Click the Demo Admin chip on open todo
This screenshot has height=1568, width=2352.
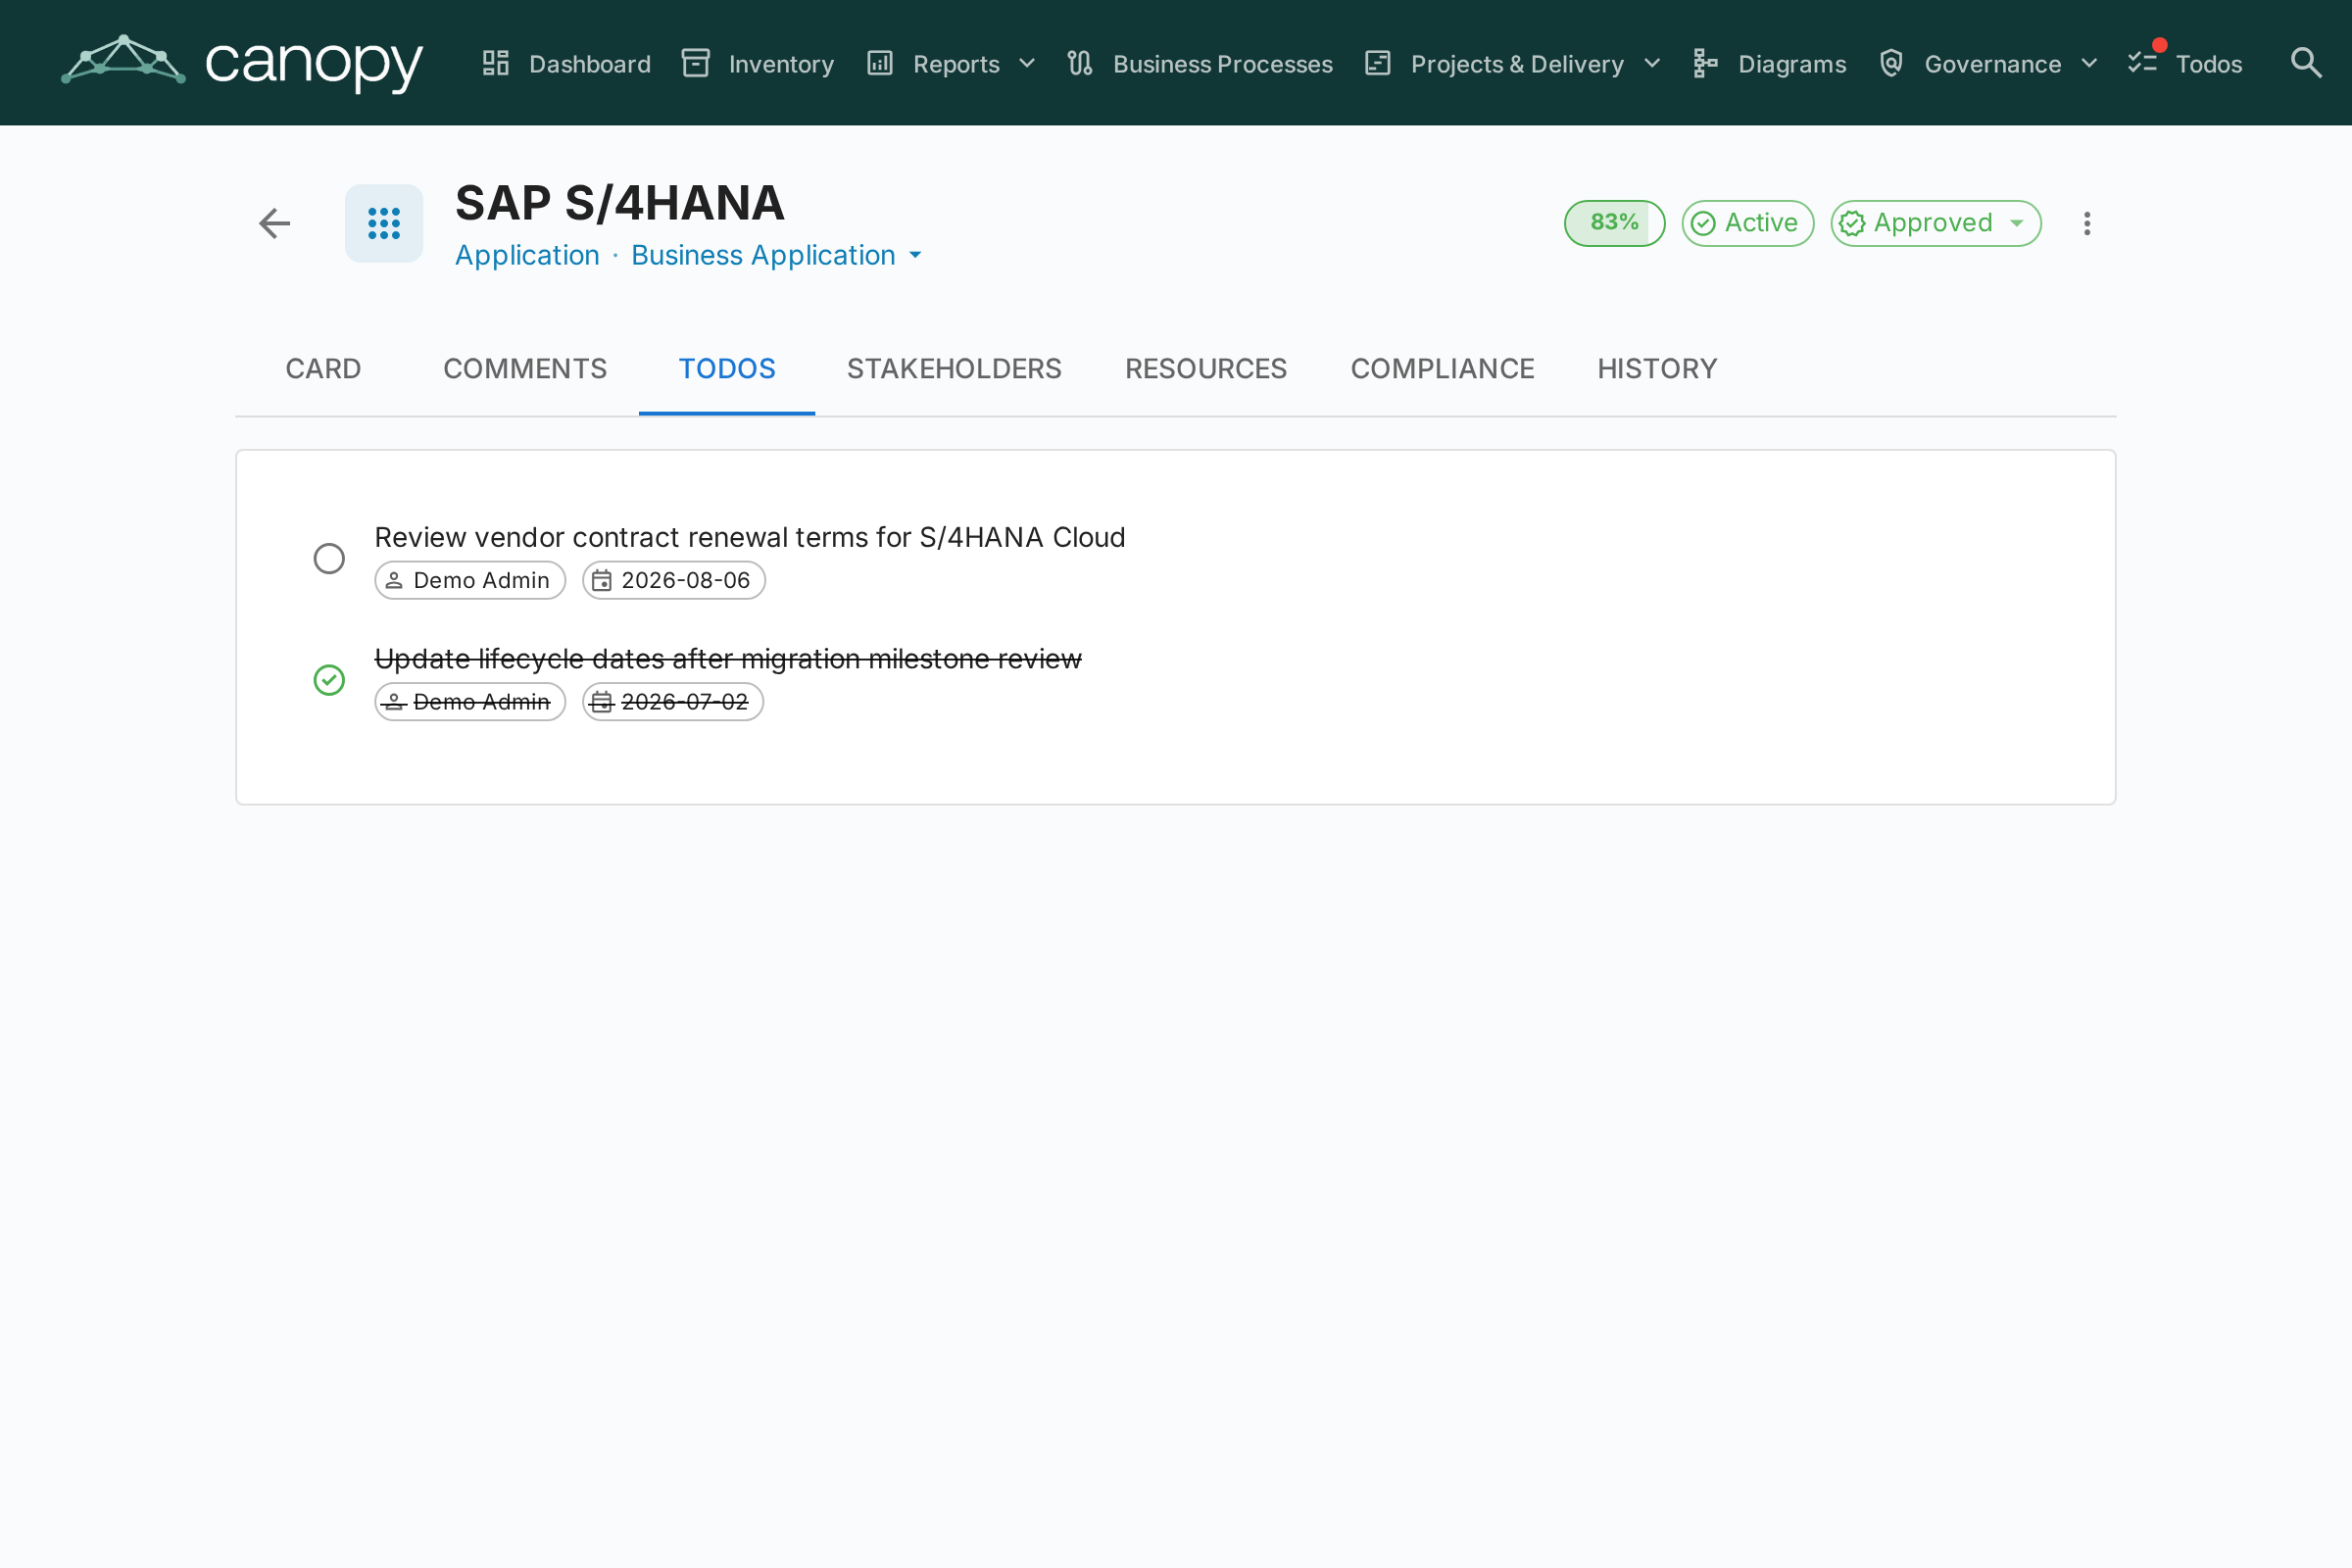click(470, 580)
